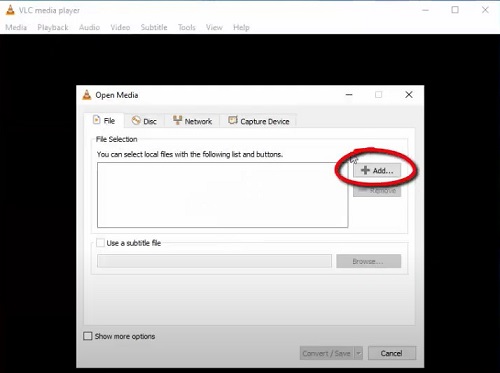Viewport: 500px width, 373px height.
Task: Open the Convert / Save dropdown arrow
Action: pos(358,353)
